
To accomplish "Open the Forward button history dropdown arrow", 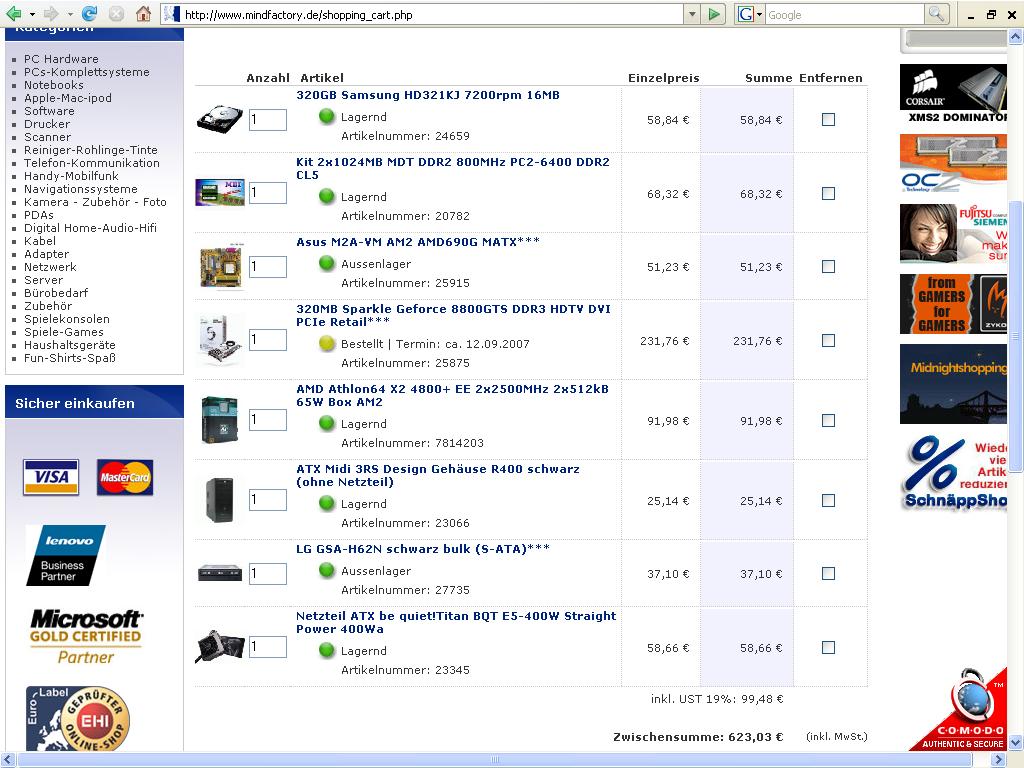I will pyautogui.click(x=70, y=14).
